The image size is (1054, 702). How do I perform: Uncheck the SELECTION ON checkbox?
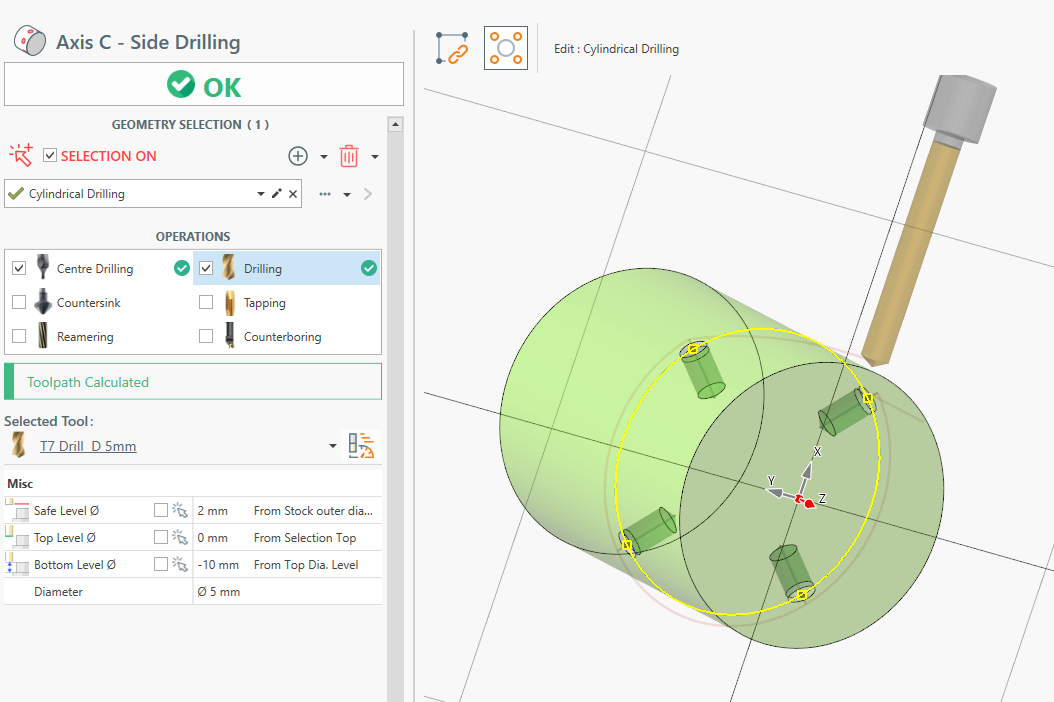click(50, 156)
